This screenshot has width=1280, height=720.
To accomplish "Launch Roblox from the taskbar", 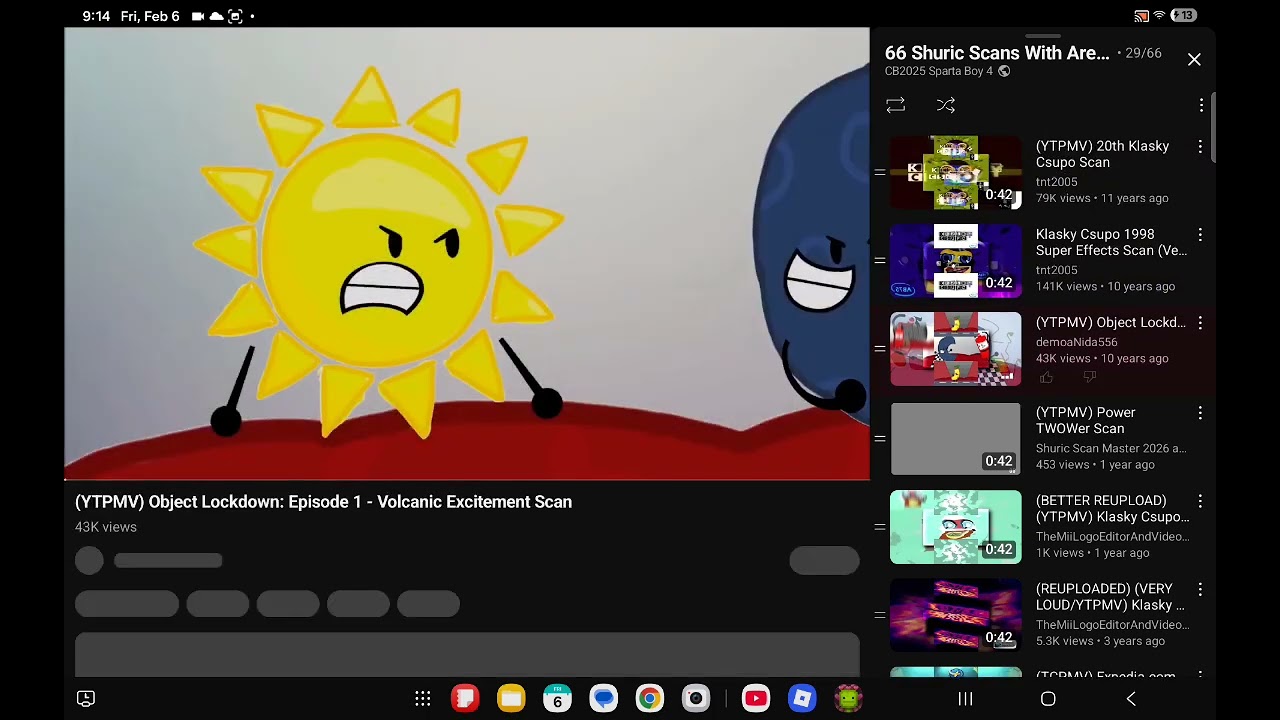I will click(x=802, y=698).
